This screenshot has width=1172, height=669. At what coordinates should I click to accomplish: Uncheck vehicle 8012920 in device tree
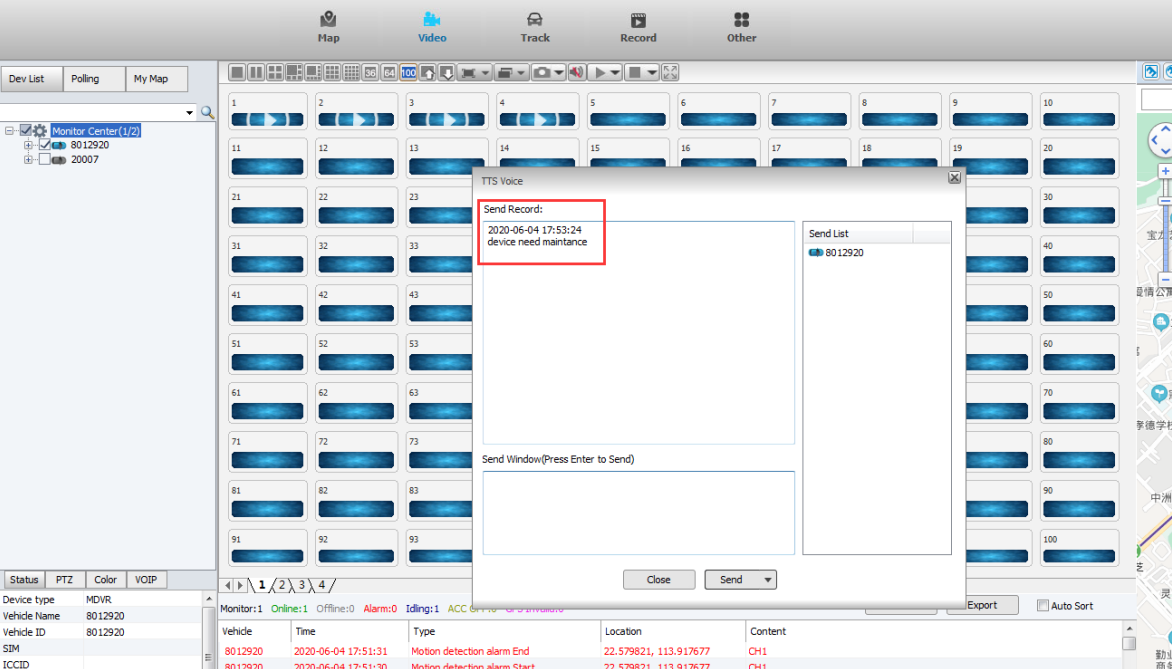45,145
